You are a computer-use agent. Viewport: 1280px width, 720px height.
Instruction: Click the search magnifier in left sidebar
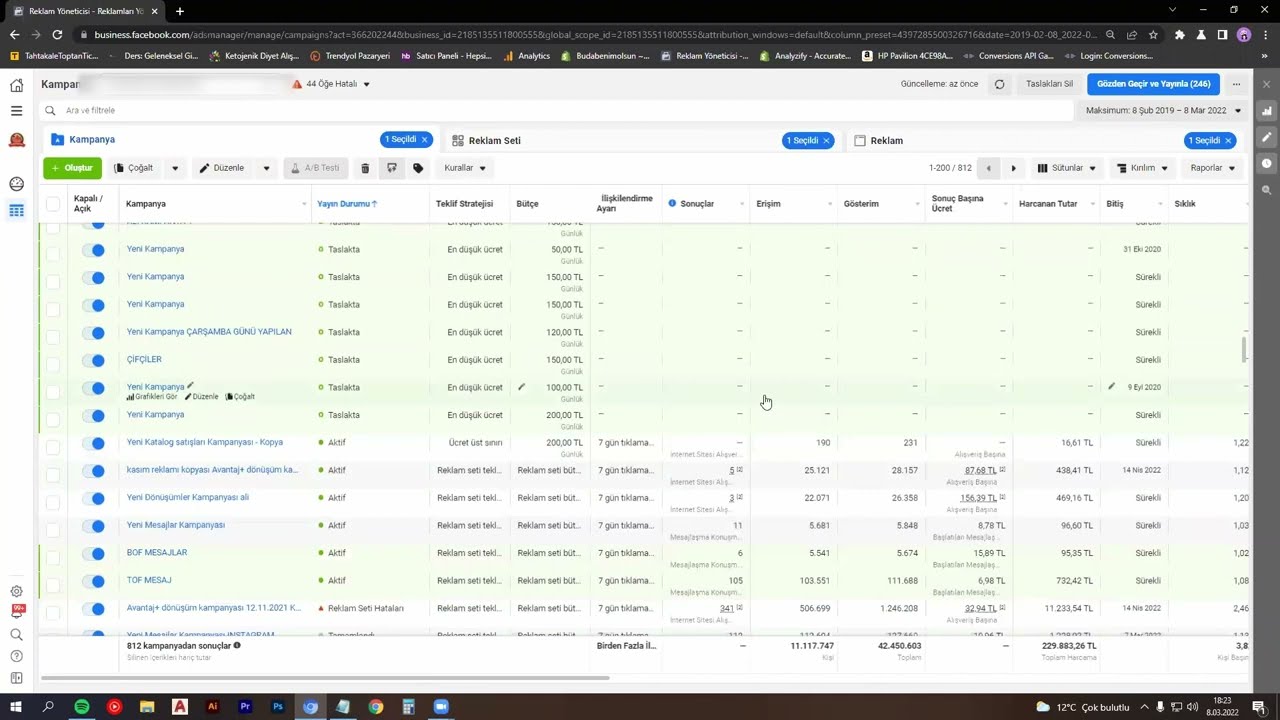[x=16, y=634]
